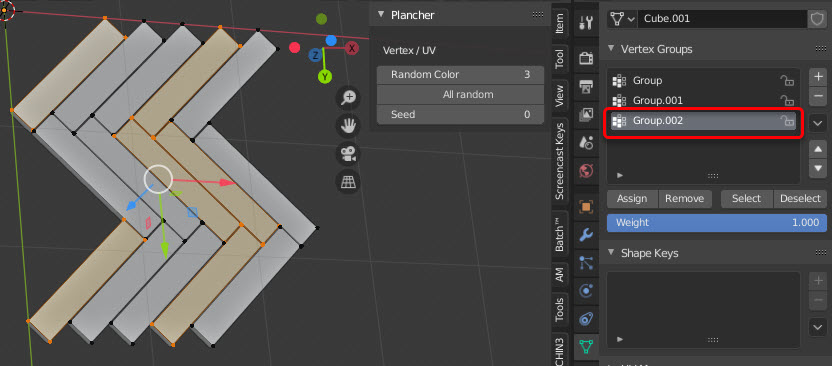Click the Plancher panel drag handle dots

(537, 15)
